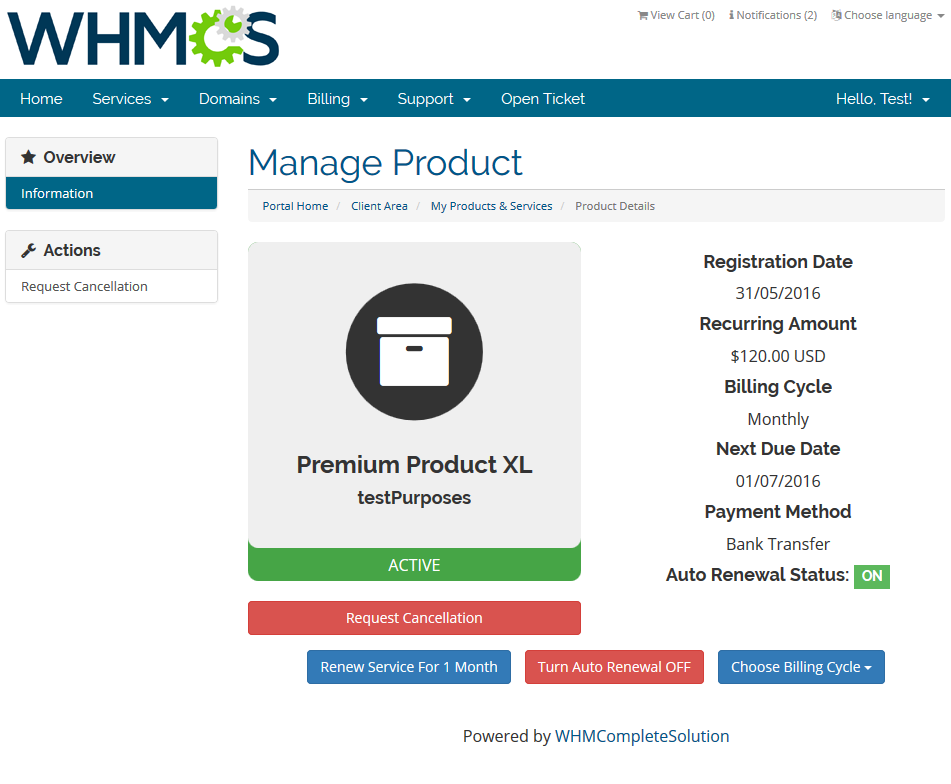The height and width of the screenshot is (784, 951).
Task: Open the WHMCompleteSolution link
Action: click(x=642, y=736)
